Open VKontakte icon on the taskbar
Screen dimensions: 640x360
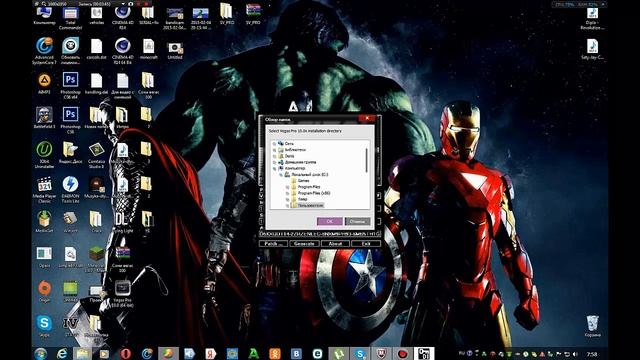[296, 353]
